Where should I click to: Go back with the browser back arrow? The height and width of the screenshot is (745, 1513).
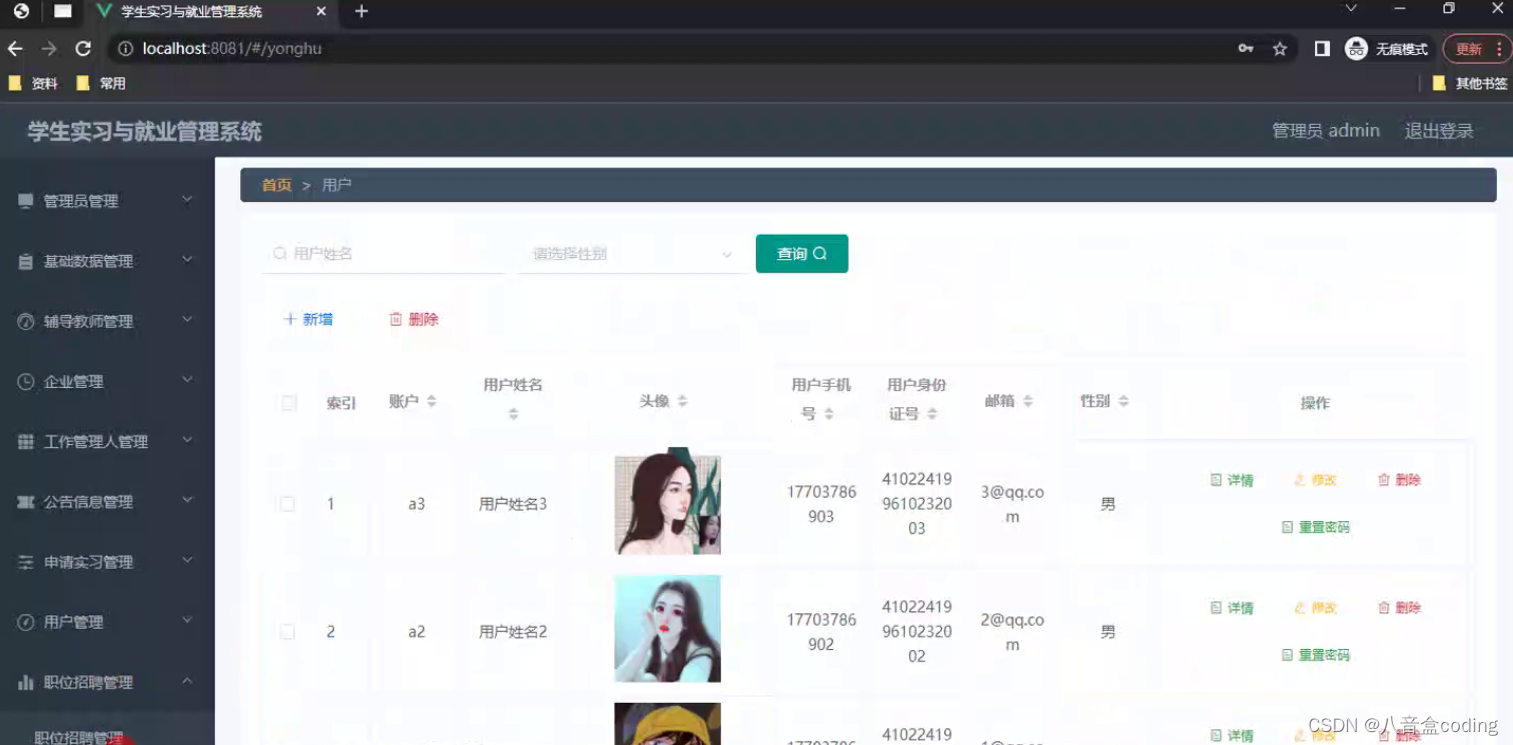(15, 48)
